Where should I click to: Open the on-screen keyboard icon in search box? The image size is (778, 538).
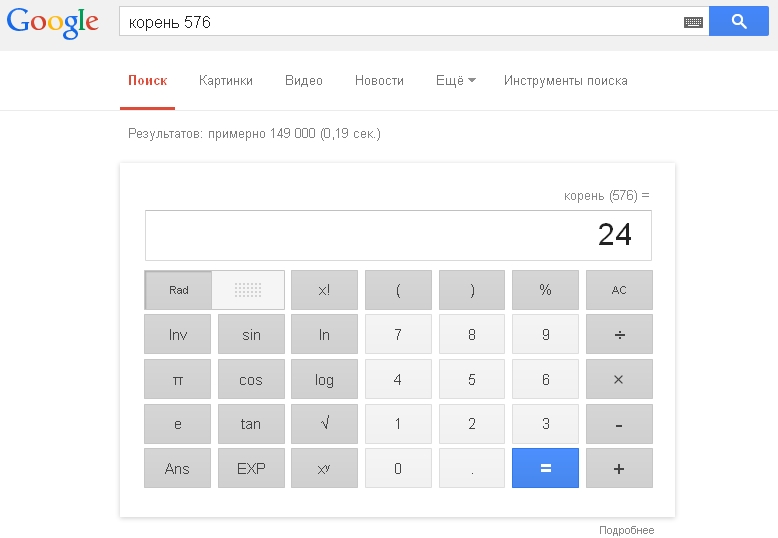point(693,22)
